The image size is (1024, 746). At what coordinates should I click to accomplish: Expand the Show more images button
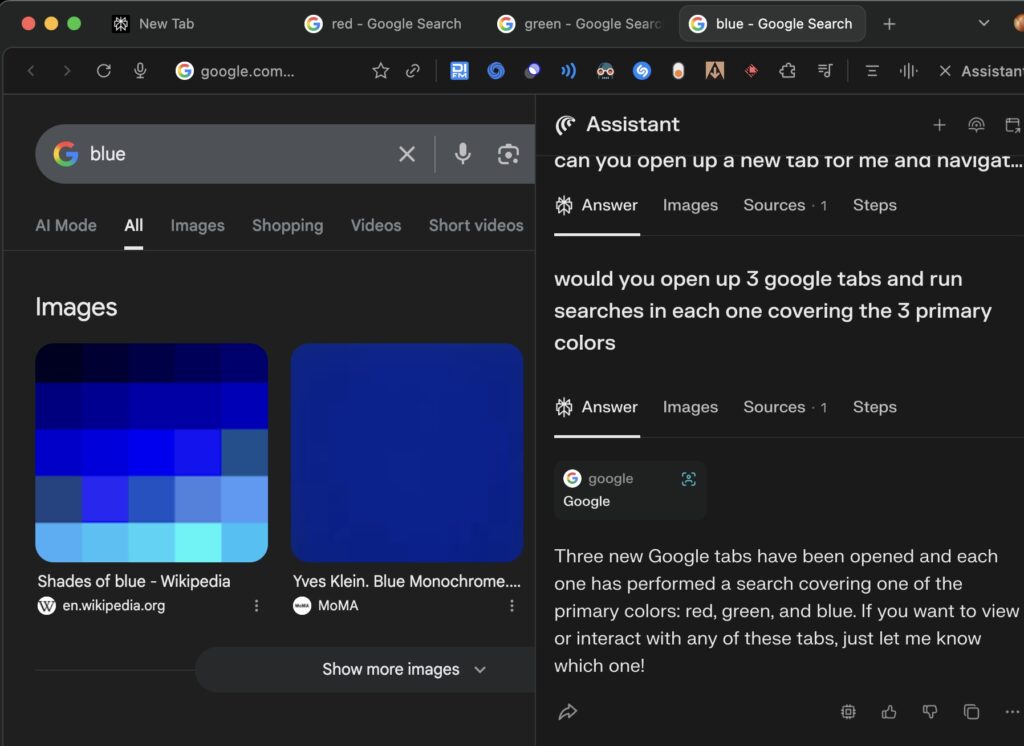tap(403, 670)
